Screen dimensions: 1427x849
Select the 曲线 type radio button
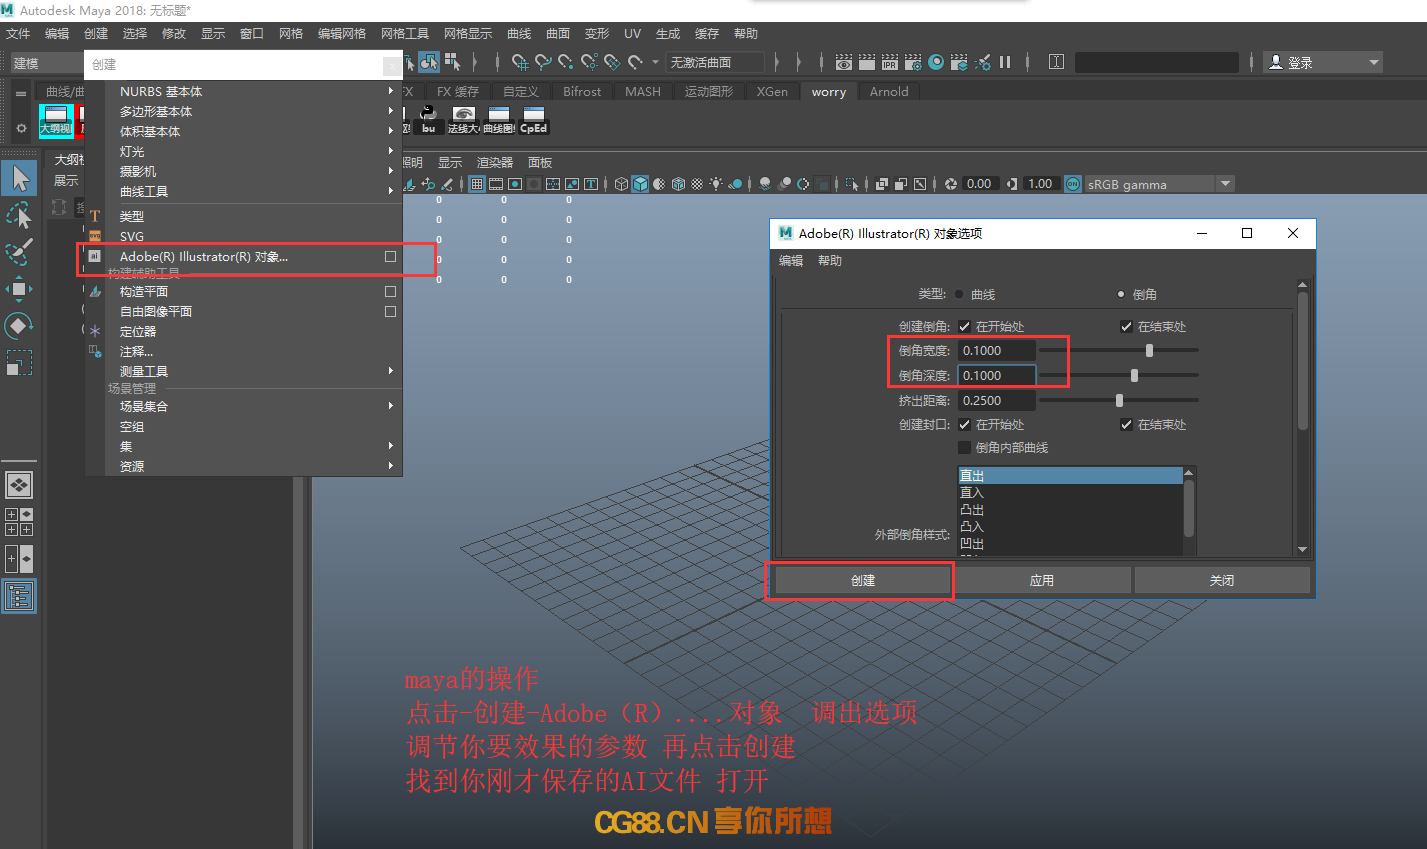(x=960, y=294)
